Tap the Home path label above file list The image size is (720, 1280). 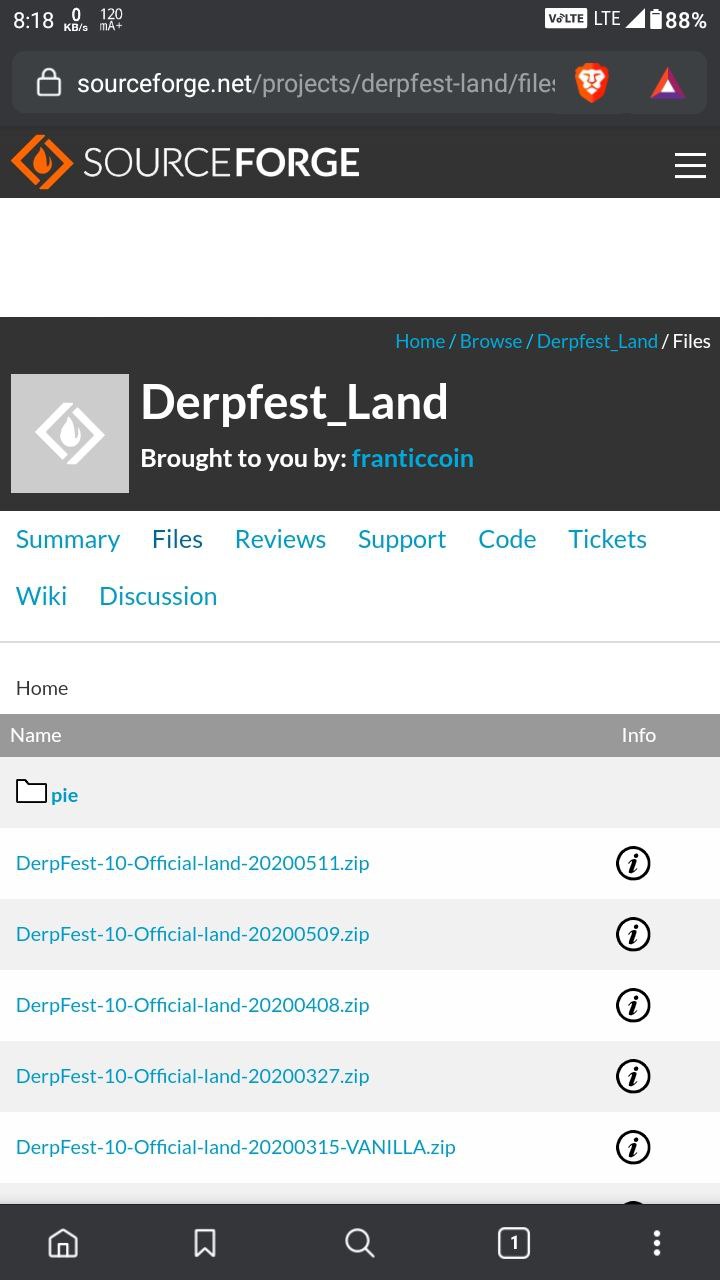[x=42, y=688]
